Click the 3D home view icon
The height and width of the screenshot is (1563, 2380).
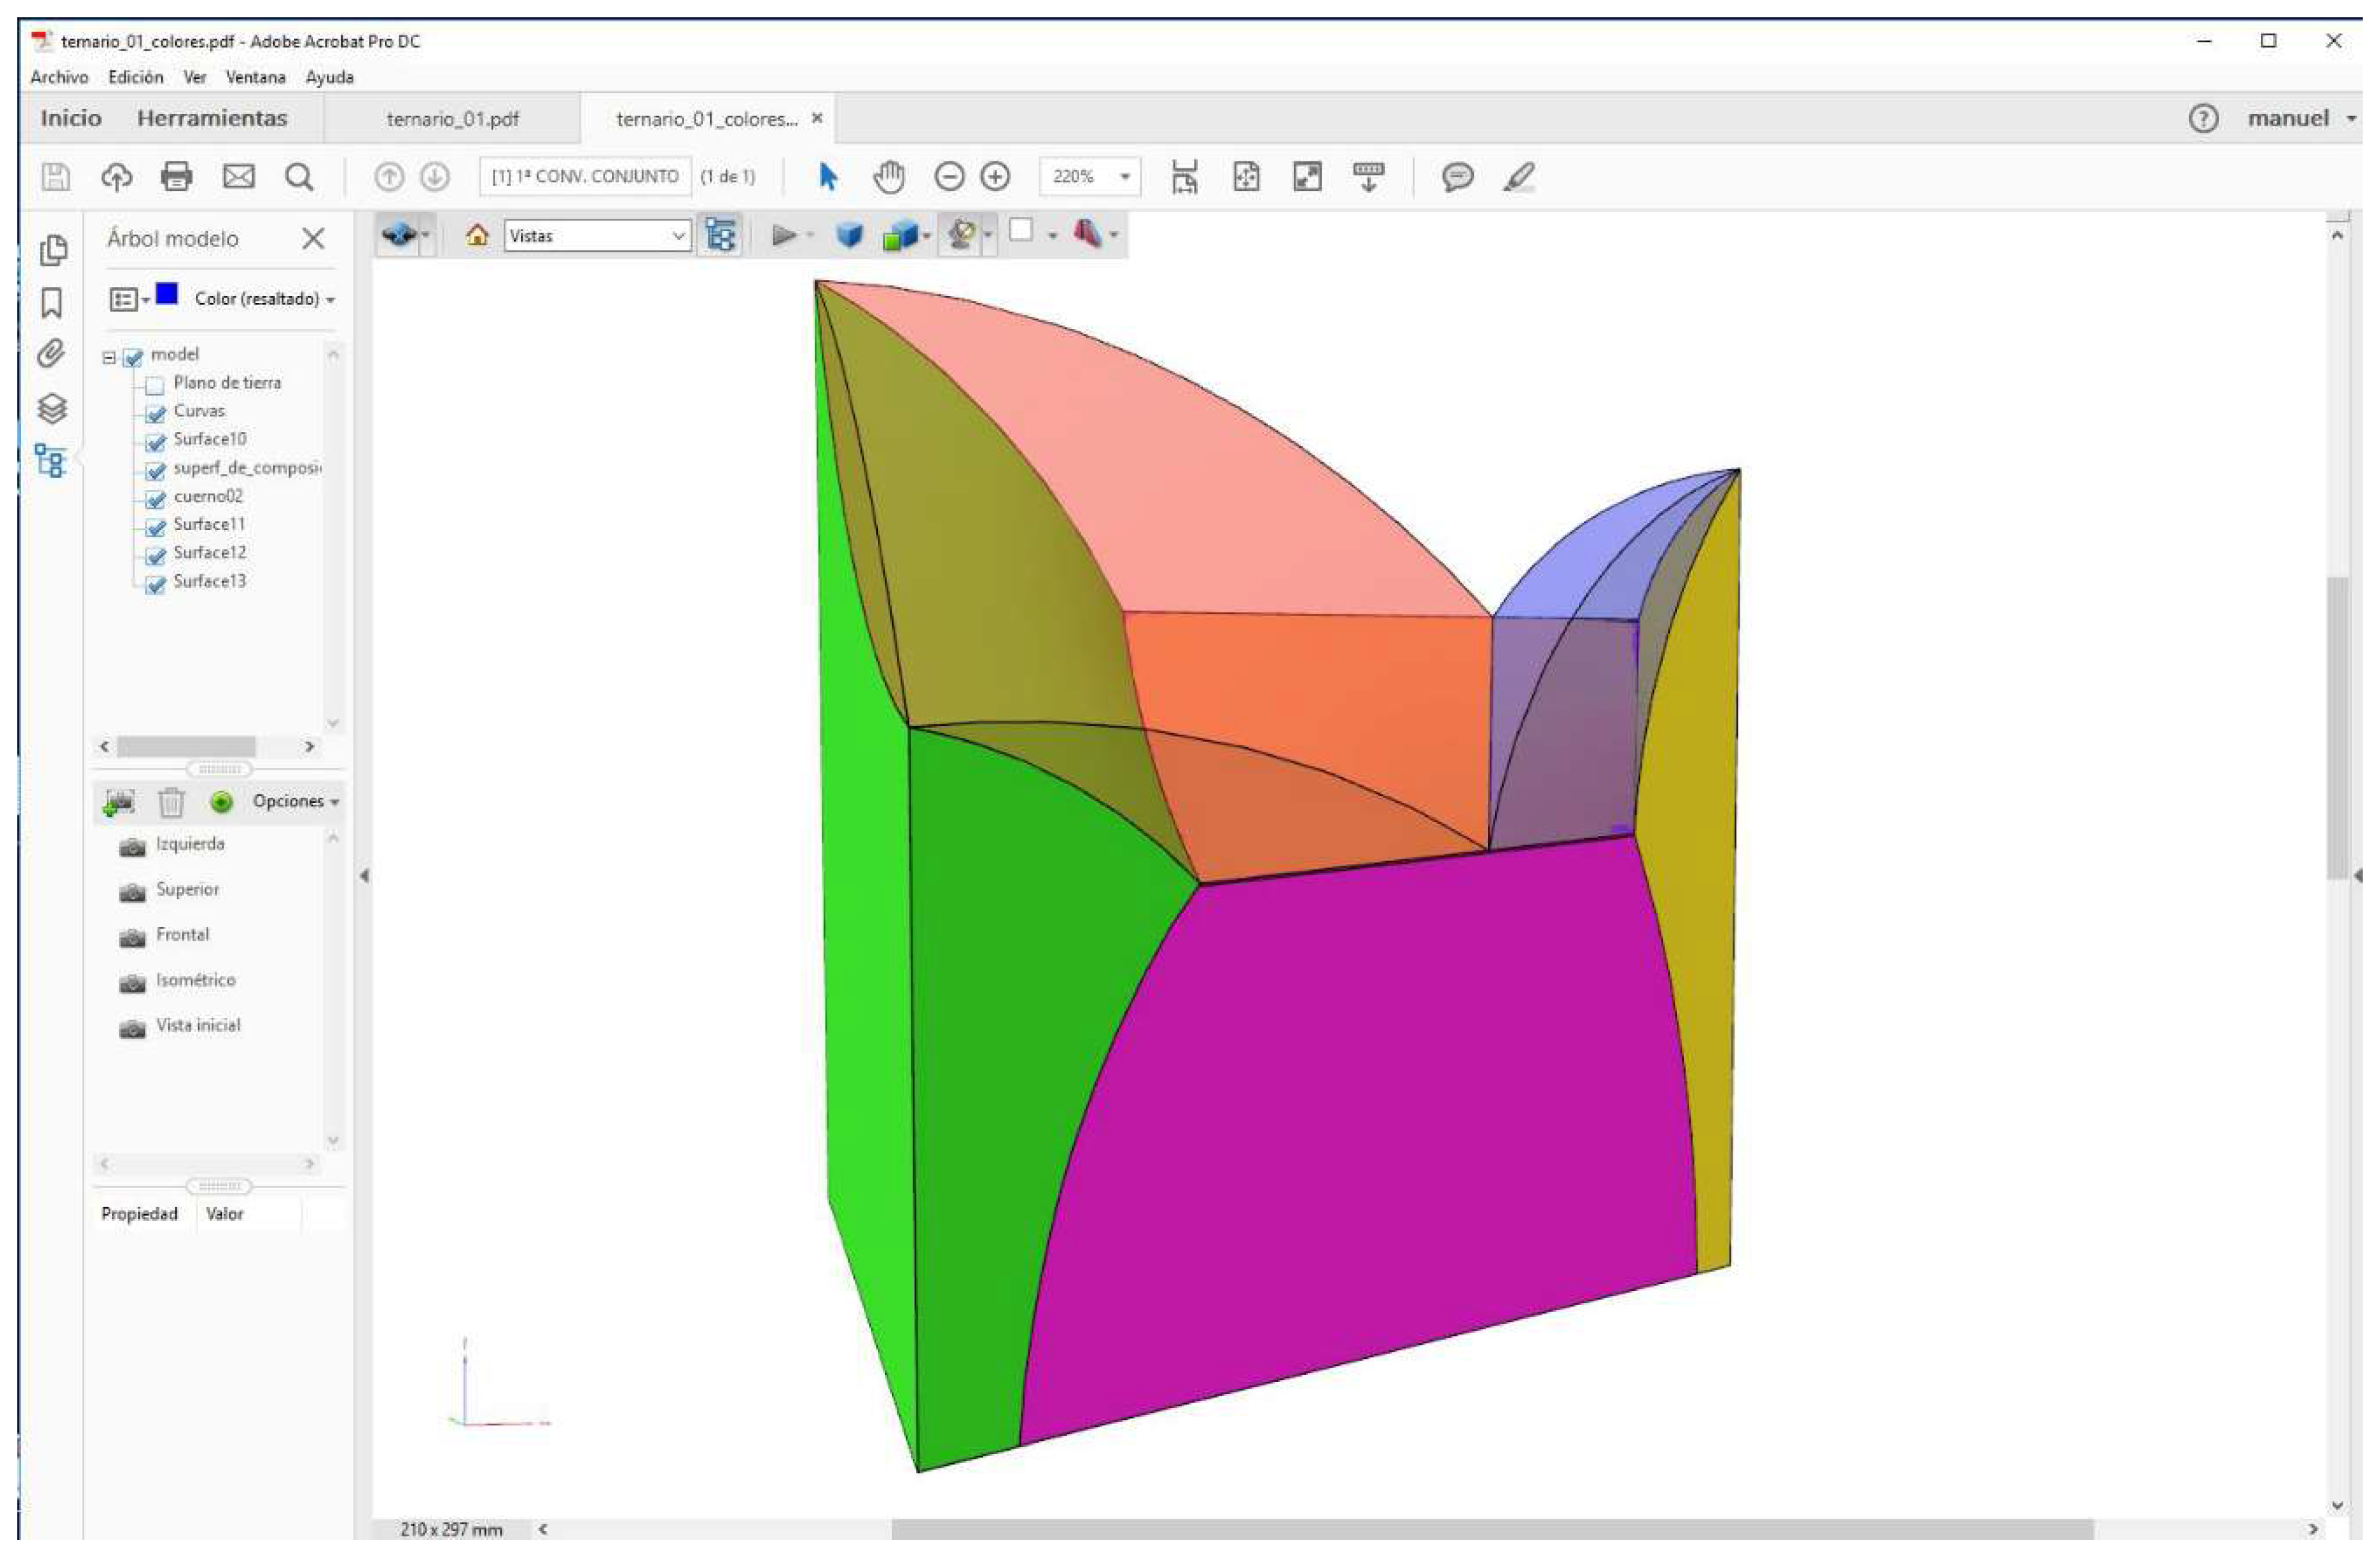coord(478,236)
